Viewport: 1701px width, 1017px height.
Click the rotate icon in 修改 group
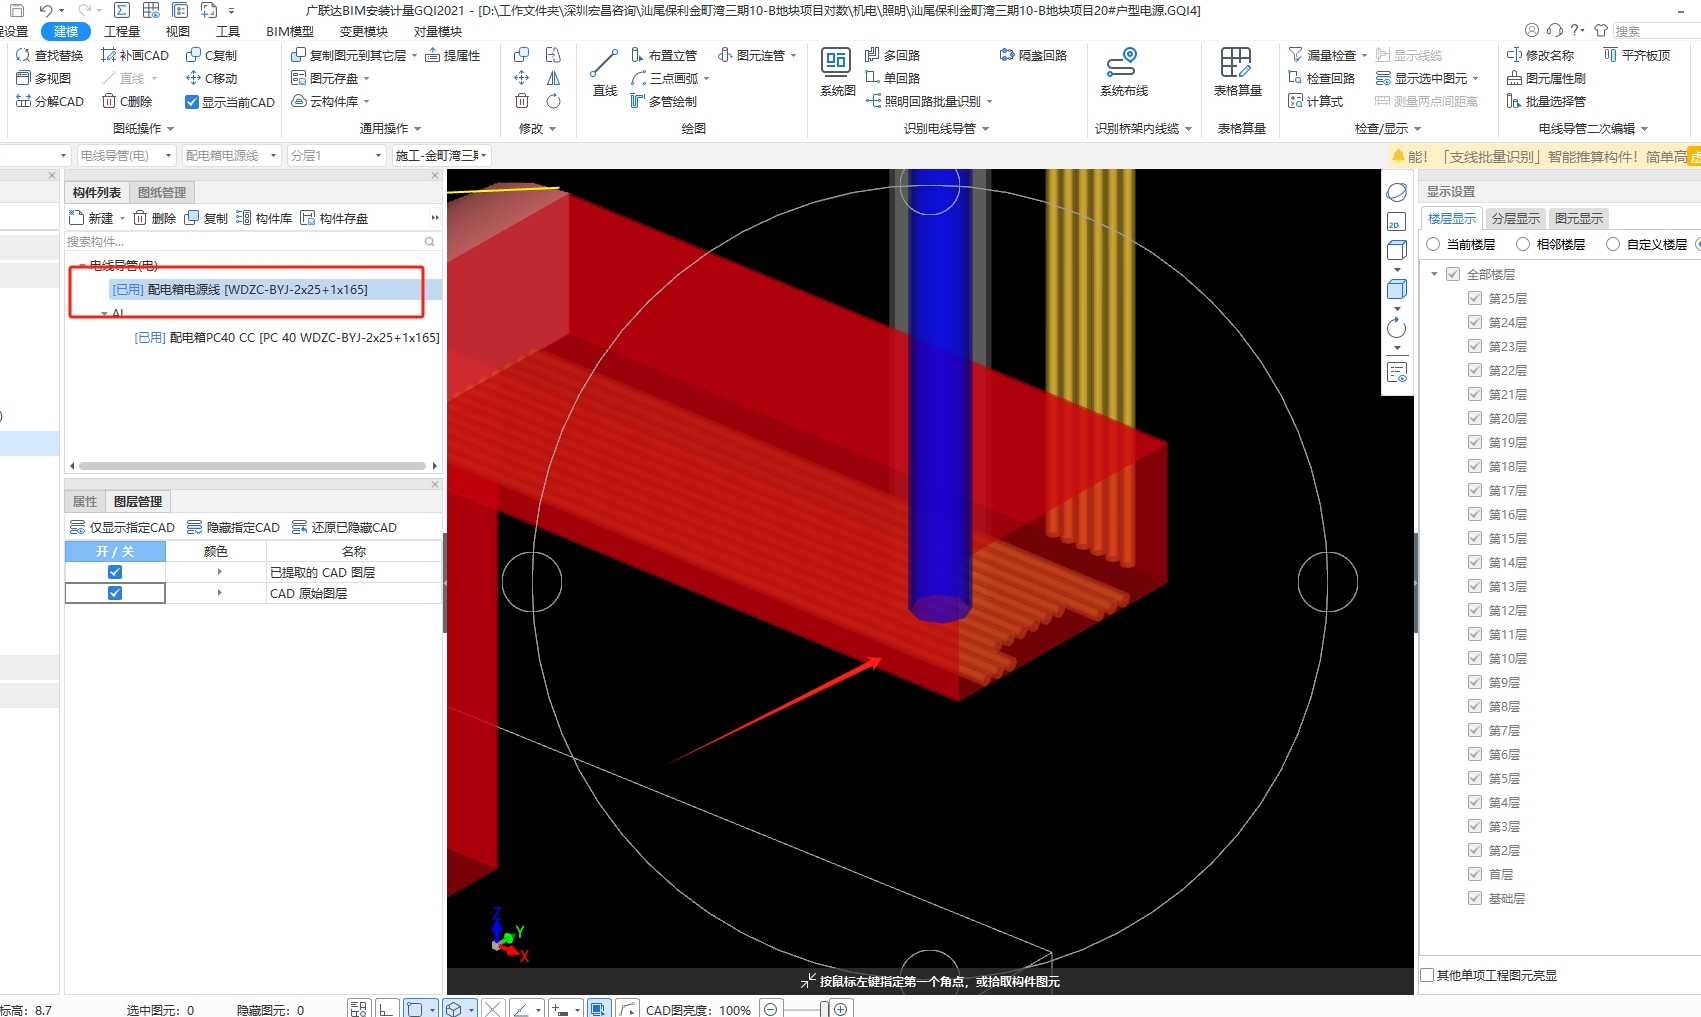click(553, 101)
